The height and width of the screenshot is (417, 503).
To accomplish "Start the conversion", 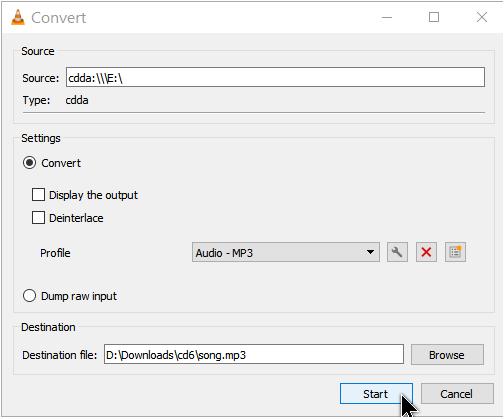I will [x=376, y=394].
